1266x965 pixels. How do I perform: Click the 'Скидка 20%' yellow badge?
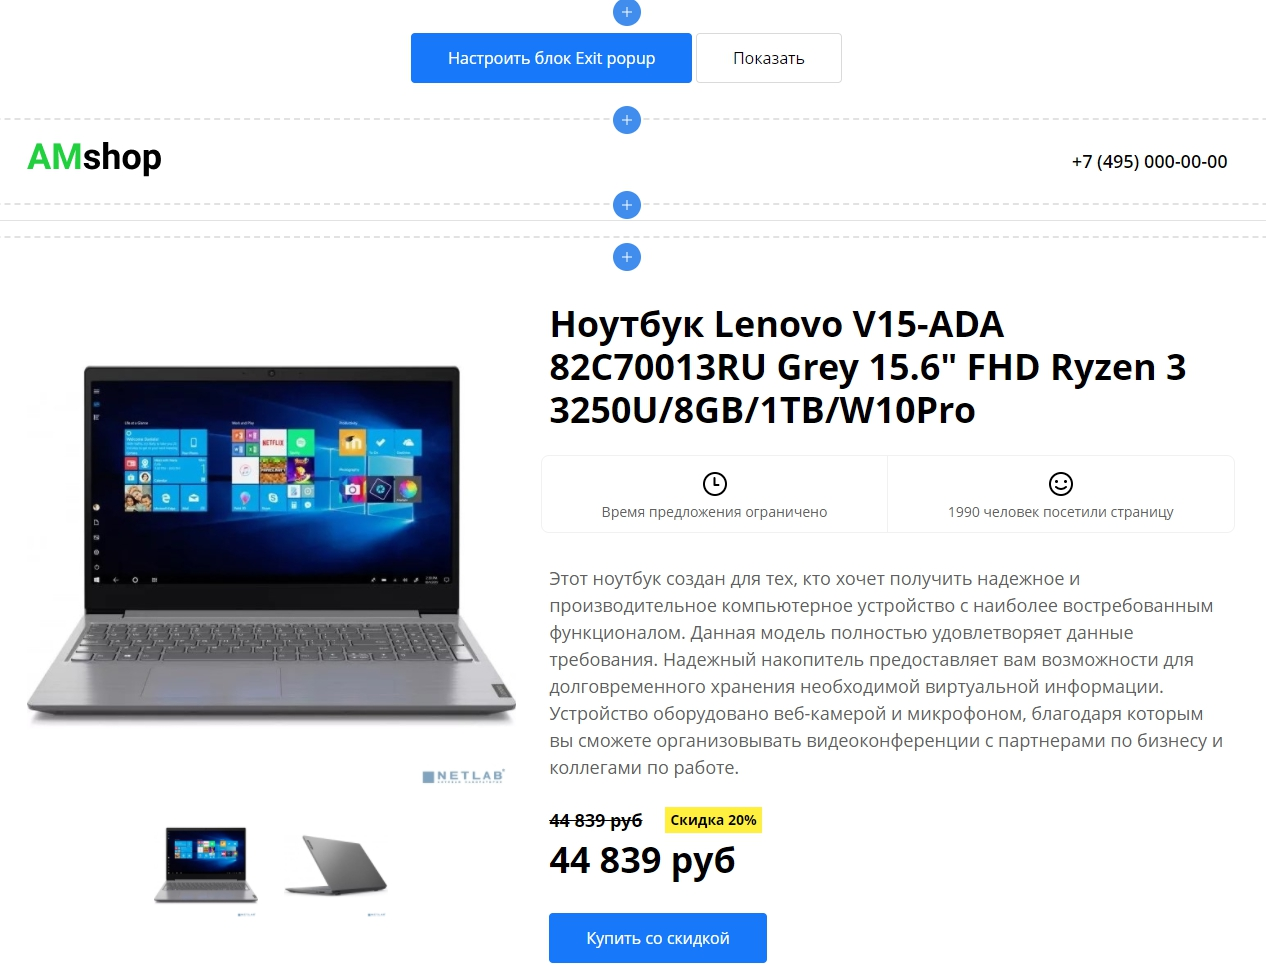coord(714,820)
